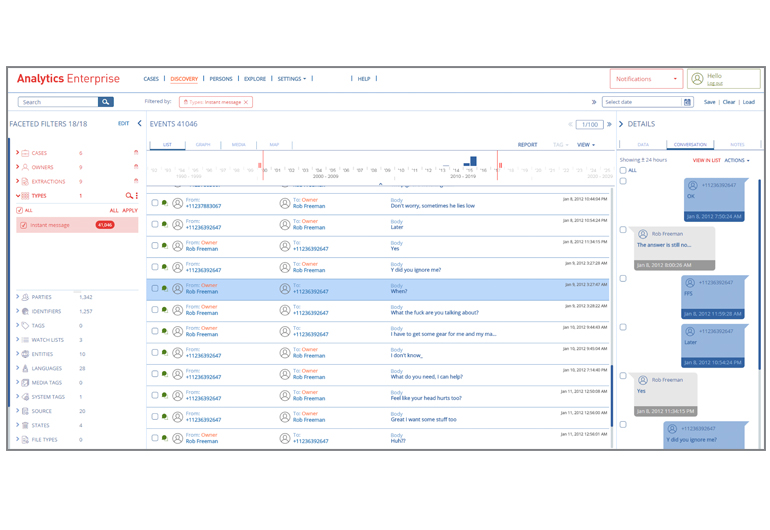The height and width of the screenshot is (530, 770).
Task: Open the Actions dropdown in Details
Action: (x=736, y=160)
